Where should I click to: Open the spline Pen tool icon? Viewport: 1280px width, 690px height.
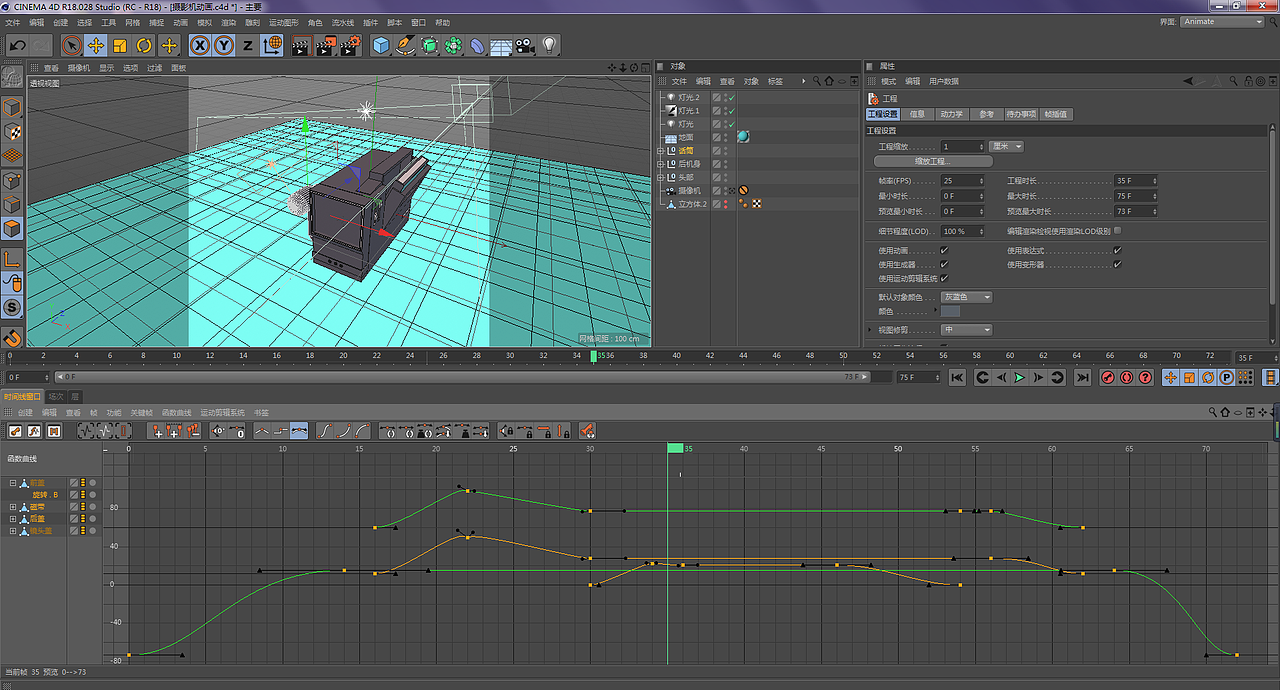coord(405,45)
